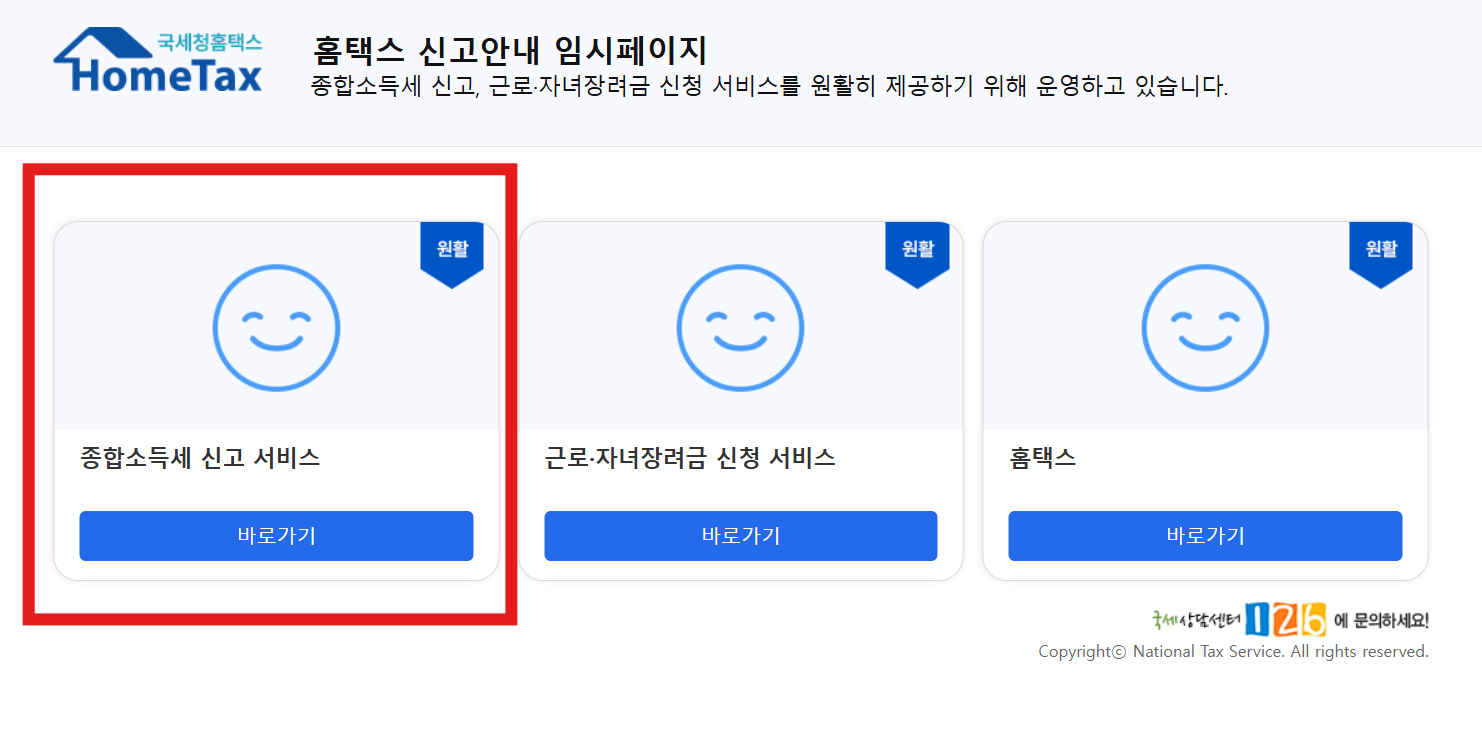Screen dimensions: 1482x730
Task: Click the 원활 status badge on 종합소득세 card
Action: pyautogui.click(x=452, y=250)
